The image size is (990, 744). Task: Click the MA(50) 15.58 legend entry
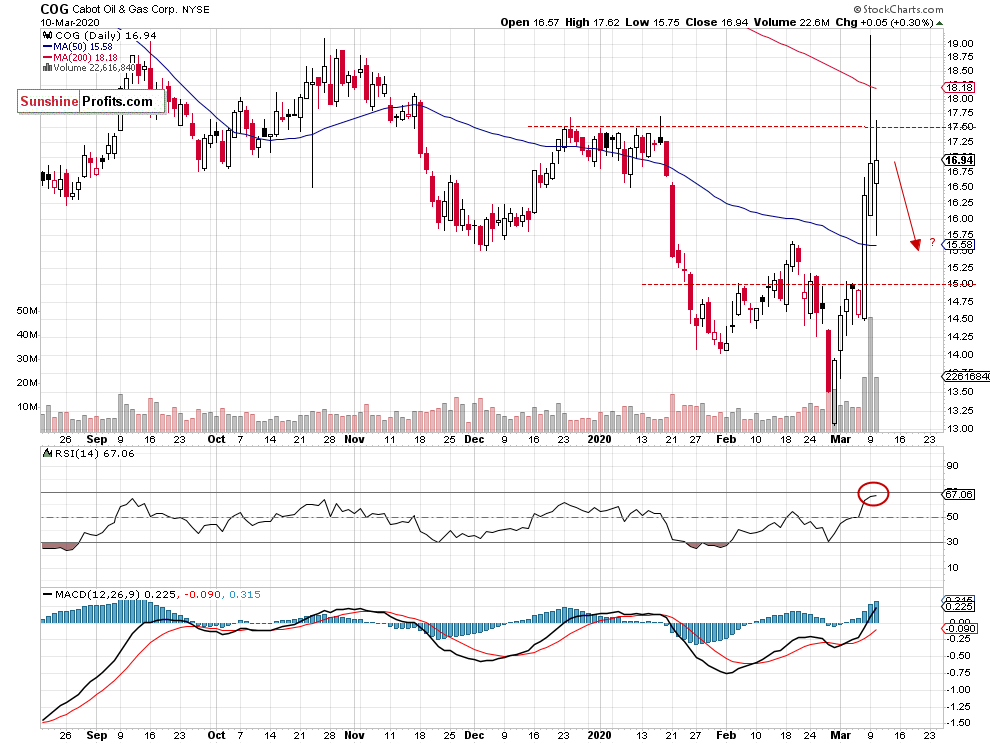pos(78,47)
